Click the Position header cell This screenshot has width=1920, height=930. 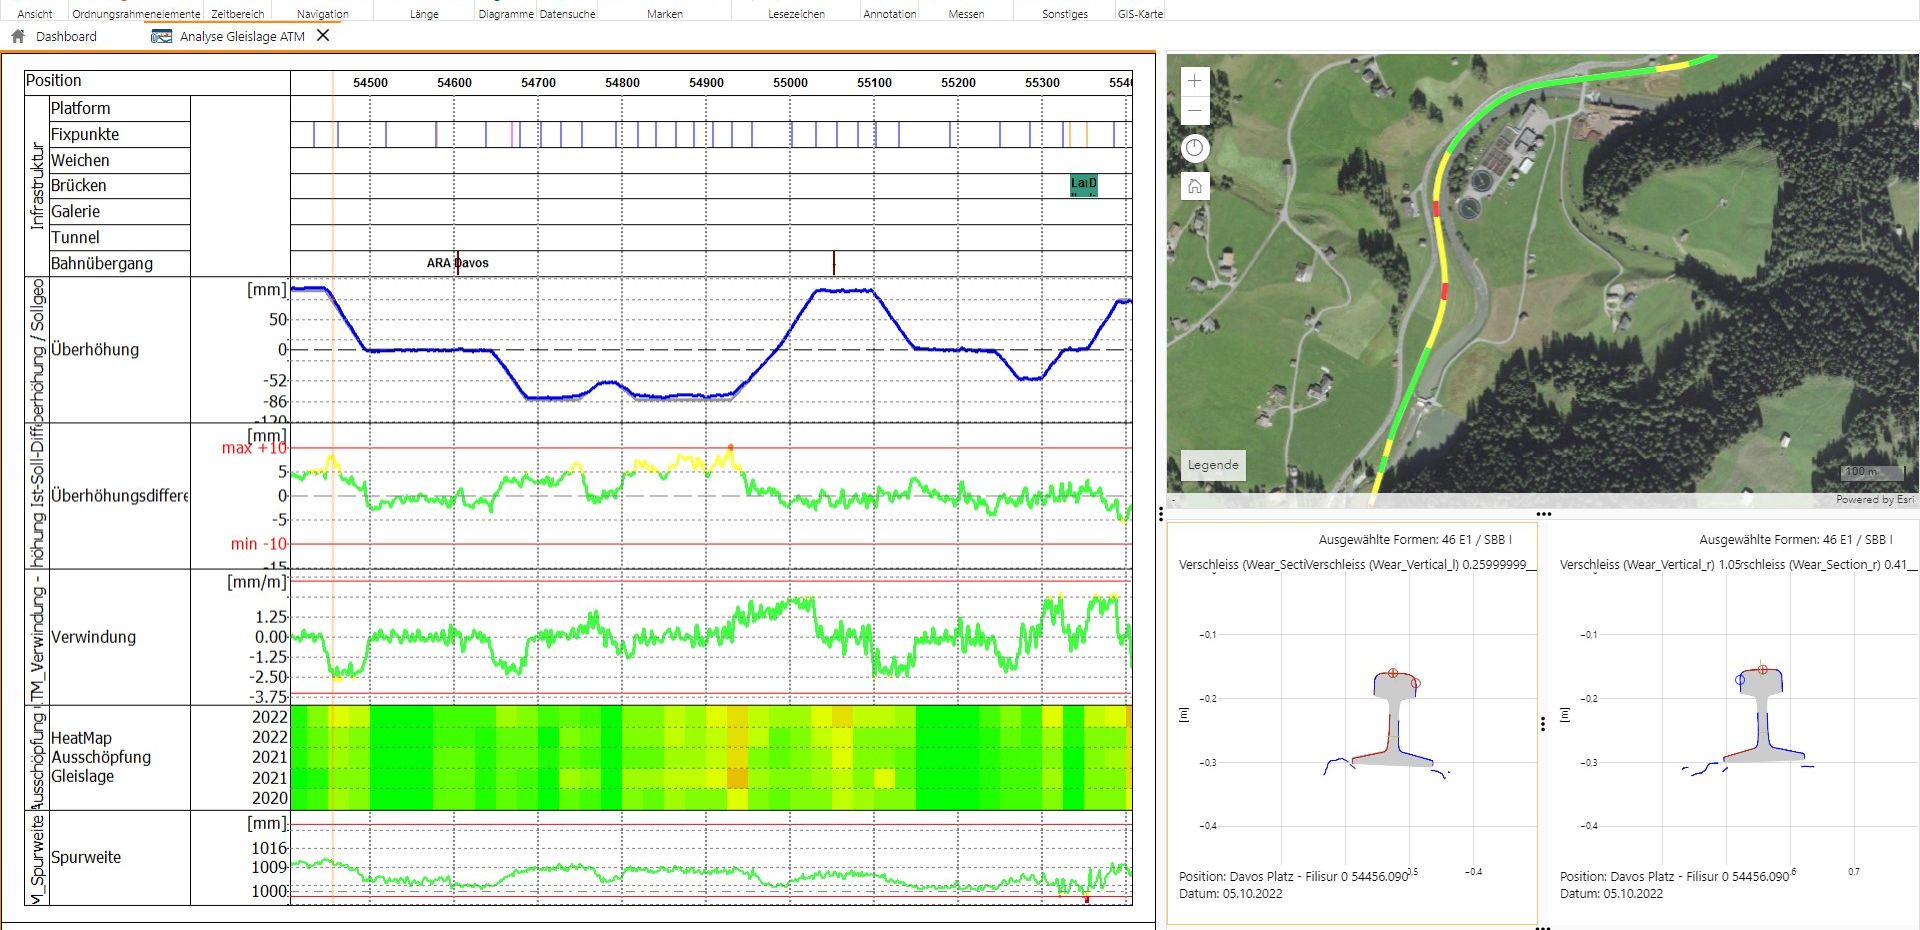coord(157,81)
